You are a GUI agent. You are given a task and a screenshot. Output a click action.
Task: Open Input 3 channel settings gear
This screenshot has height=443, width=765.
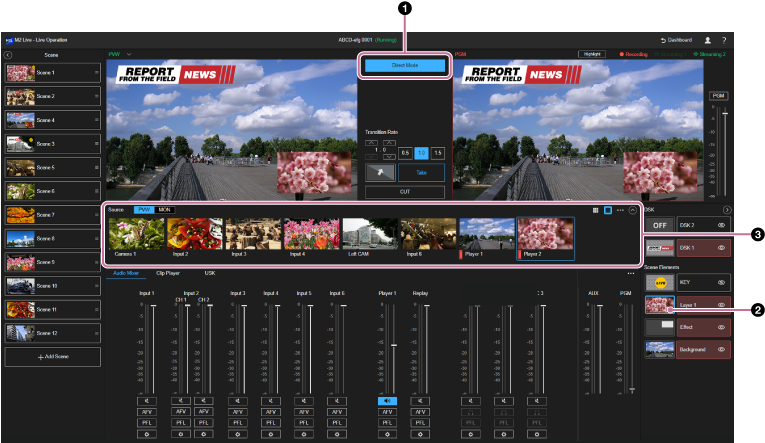pyautogui.click(x=238, y=434)
